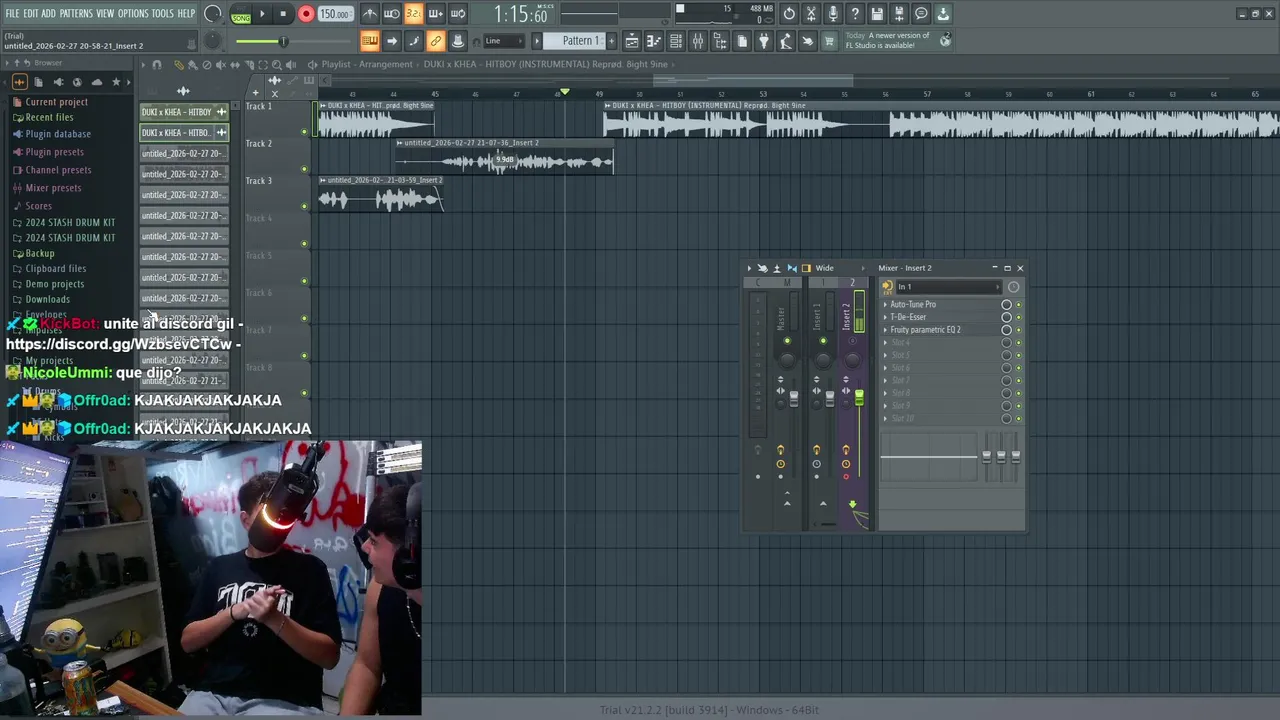Open the Channel rack view icon
This screenshot has width=1280, height=720.
[x=676, y=41]
